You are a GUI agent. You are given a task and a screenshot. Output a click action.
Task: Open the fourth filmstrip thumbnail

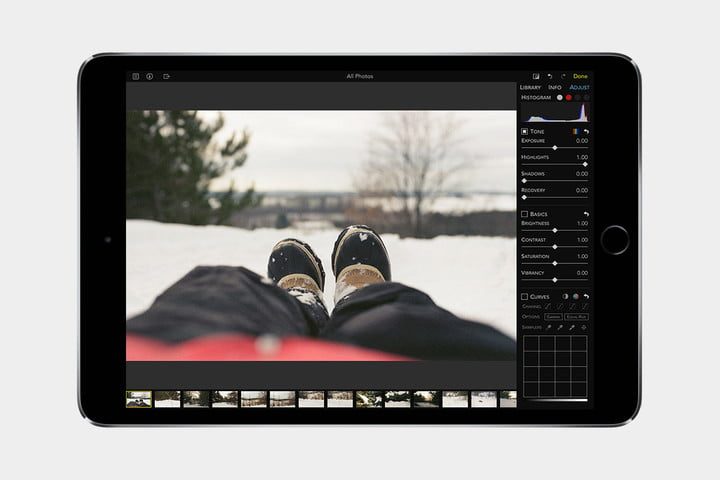tap(225, 399)
